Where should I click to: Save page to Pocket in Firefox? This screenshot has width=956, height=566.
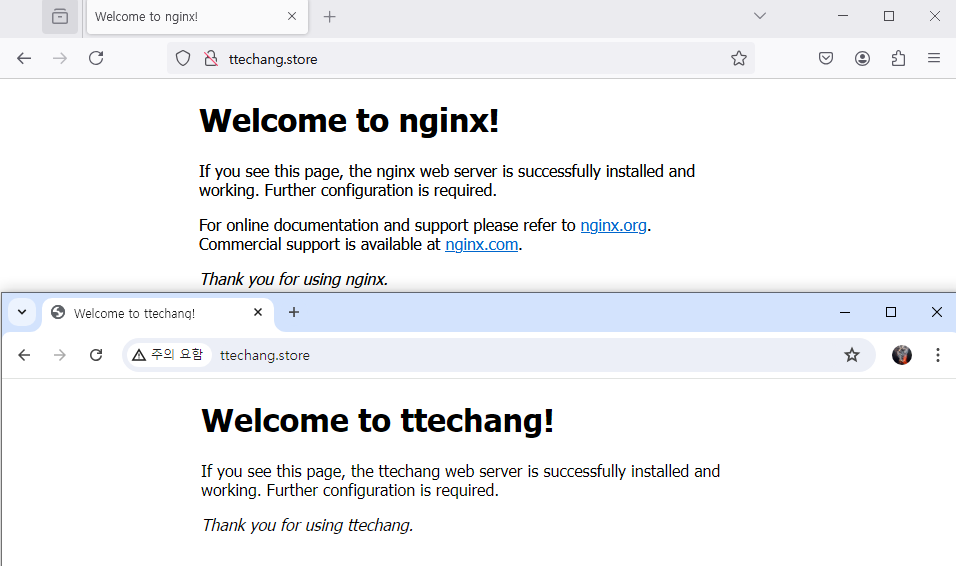tap(826, 59)
